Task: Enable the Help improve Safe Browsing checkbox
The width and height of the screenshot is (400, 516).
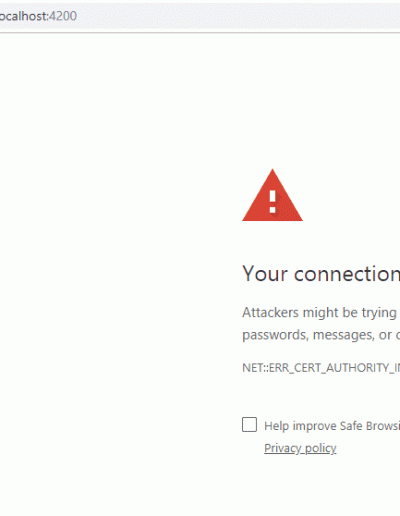Action: 249,424
